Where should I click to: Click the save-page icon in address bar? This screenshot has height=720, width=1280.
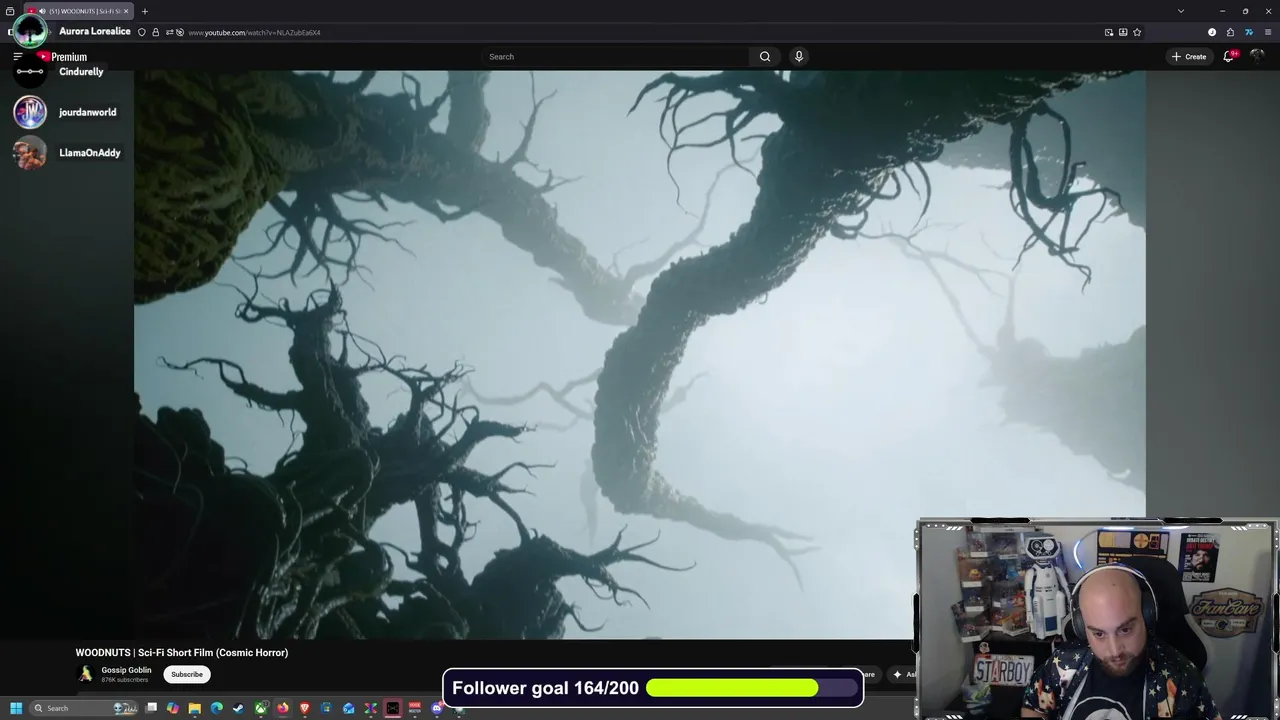pos(1123,33)
